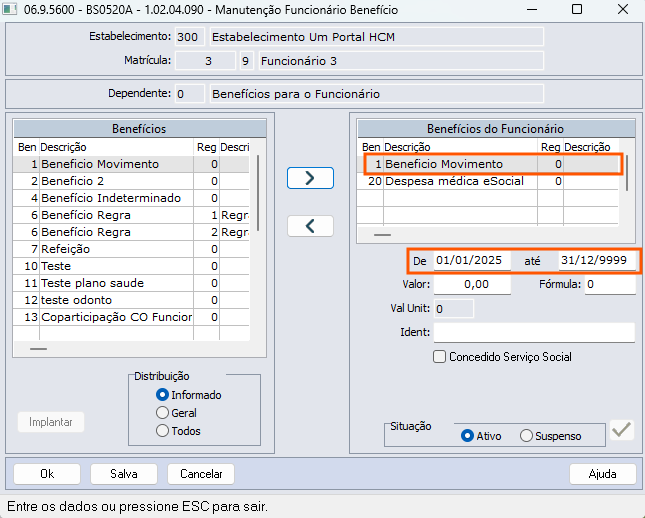The image size is (645, 518).
Task: Select 'Teste' benefit row number 10
Action: (131, 266)
